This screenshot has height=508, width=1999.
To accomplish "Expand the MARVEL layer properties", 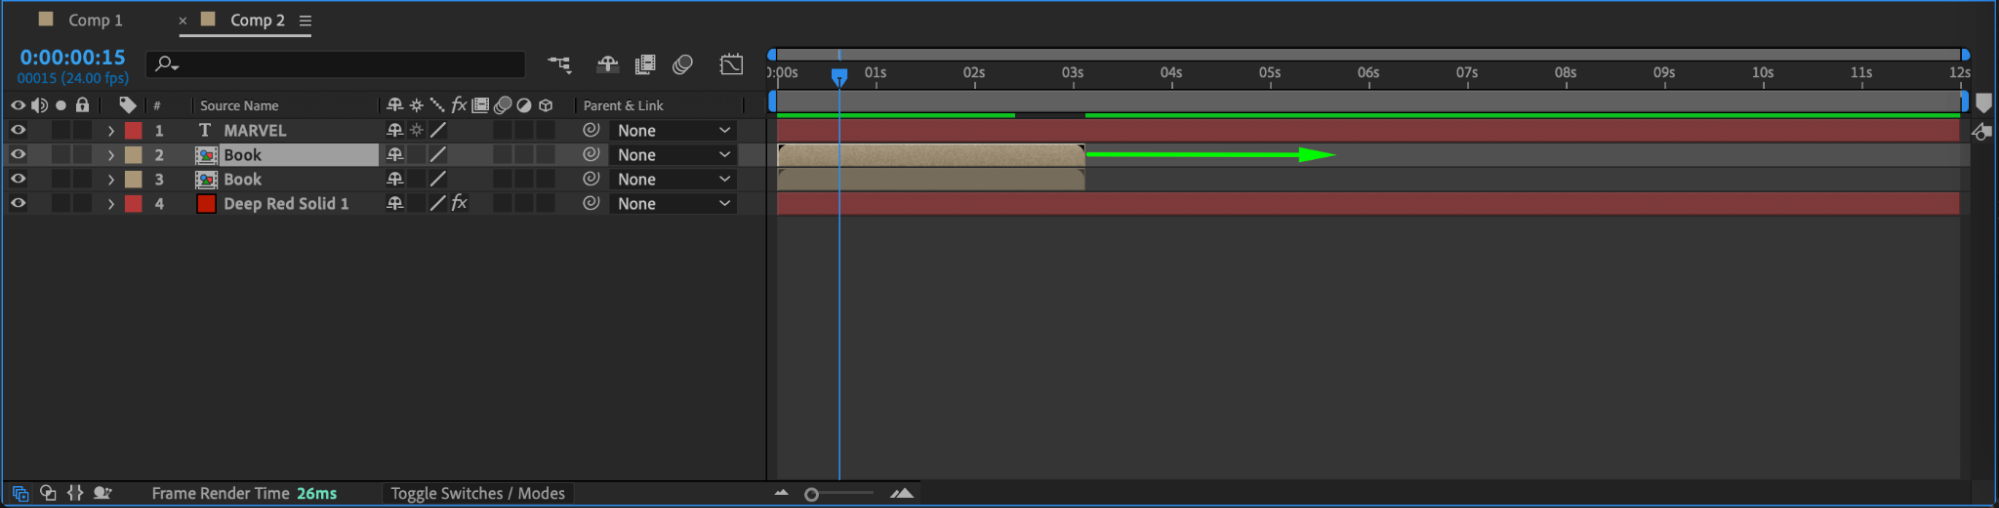I will point(111,130).
